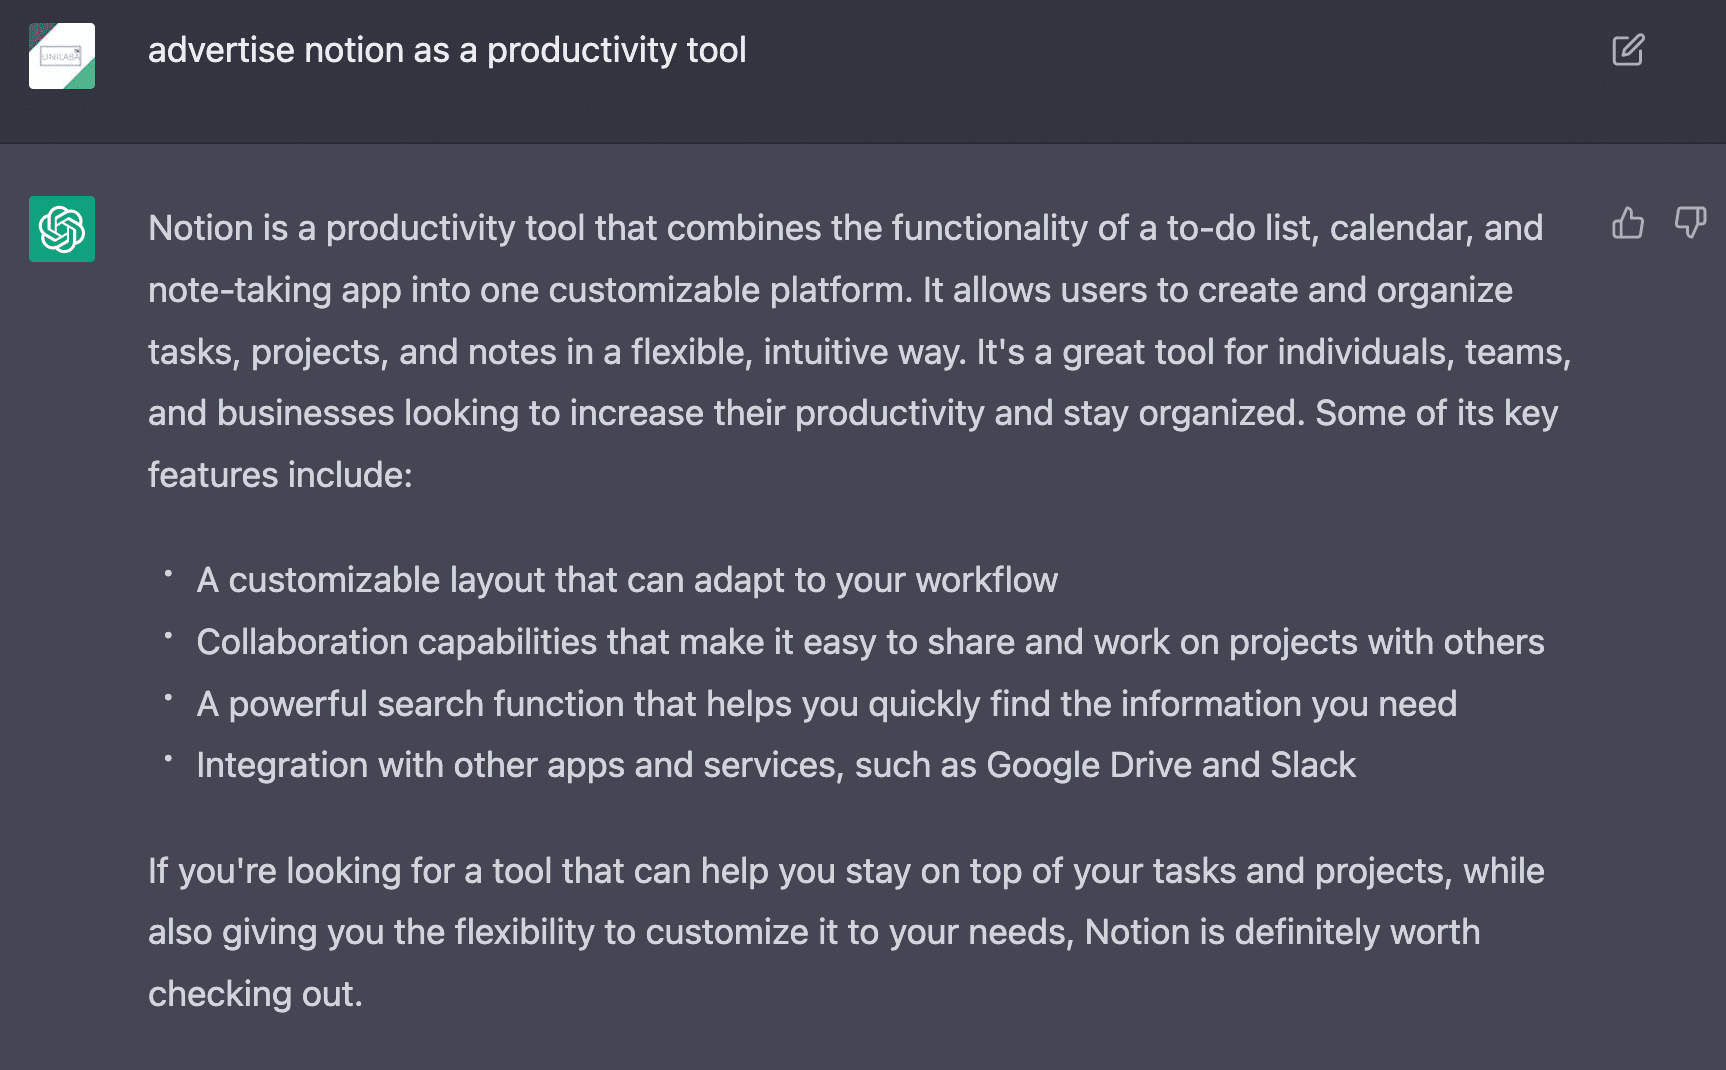Click the words "Google Drive" in the list

pos(1089,765)
